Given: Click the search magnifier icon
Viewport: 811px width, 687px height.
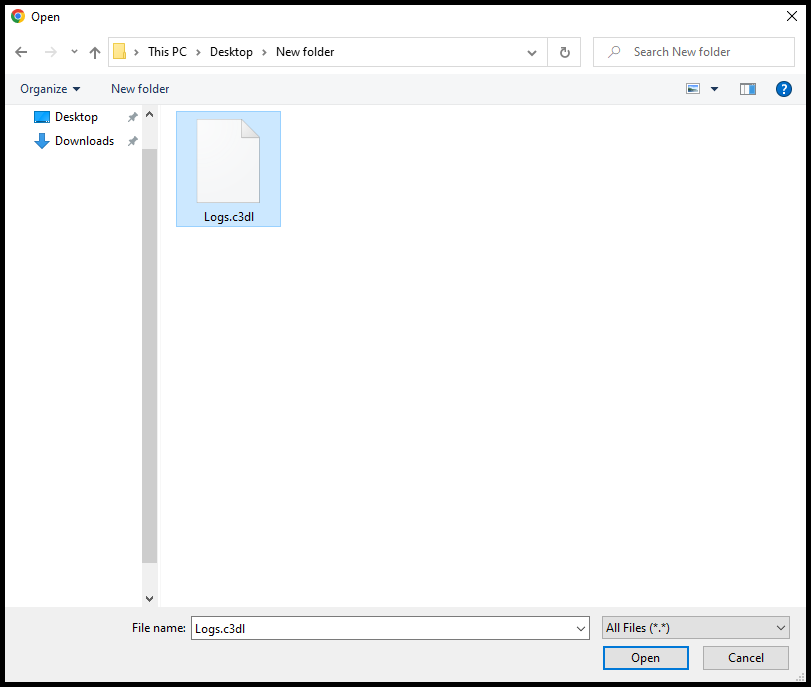Looking at the screenshot, I should (x=614, y=52).
